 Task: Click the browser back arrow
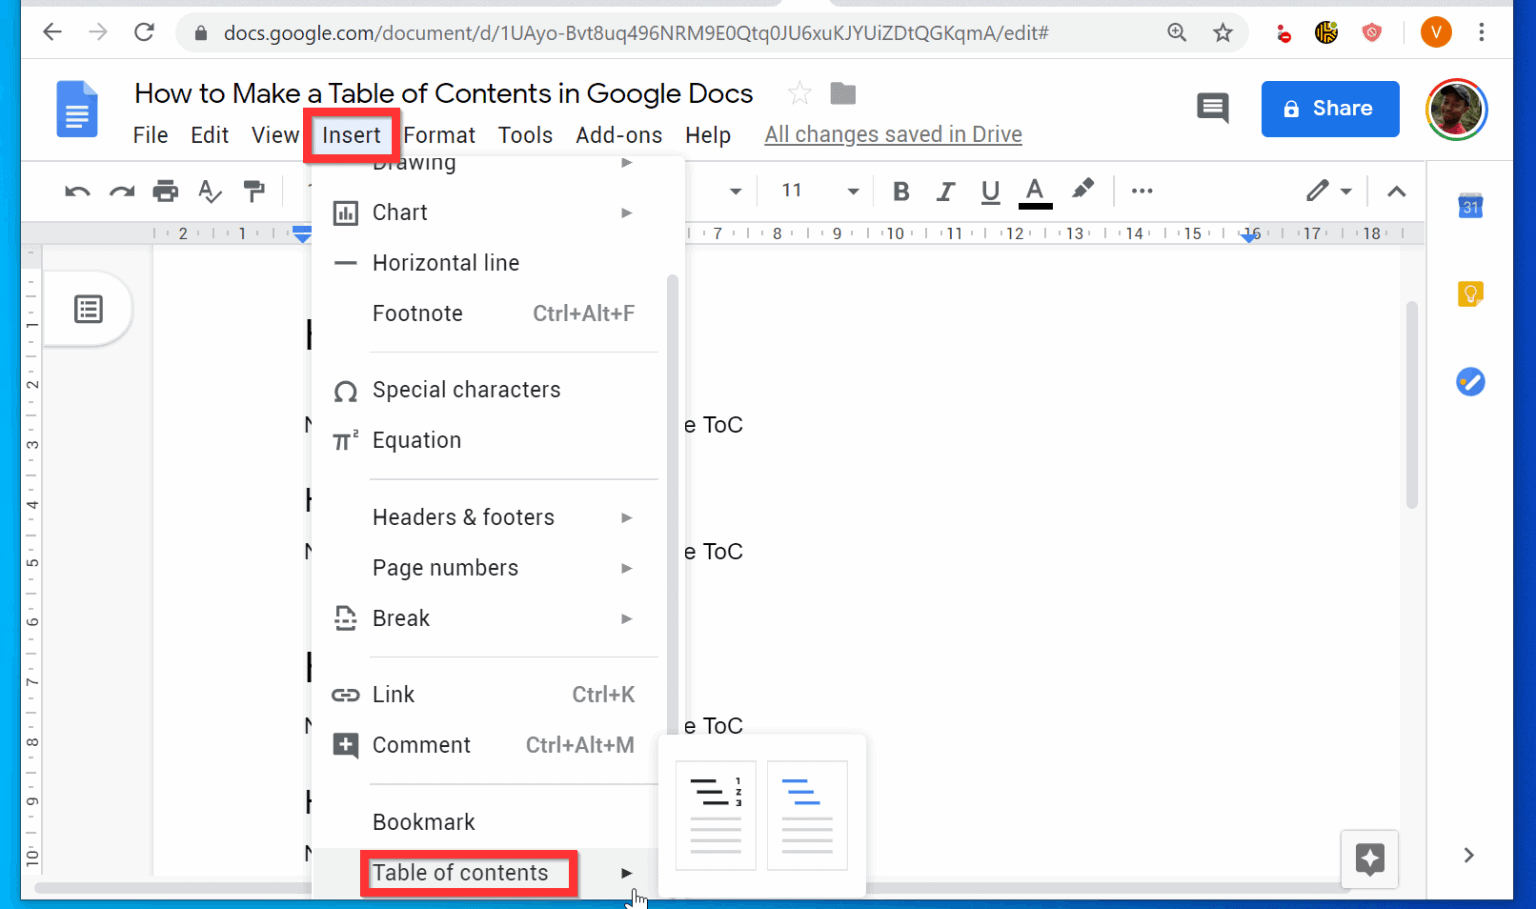(53, 32)
